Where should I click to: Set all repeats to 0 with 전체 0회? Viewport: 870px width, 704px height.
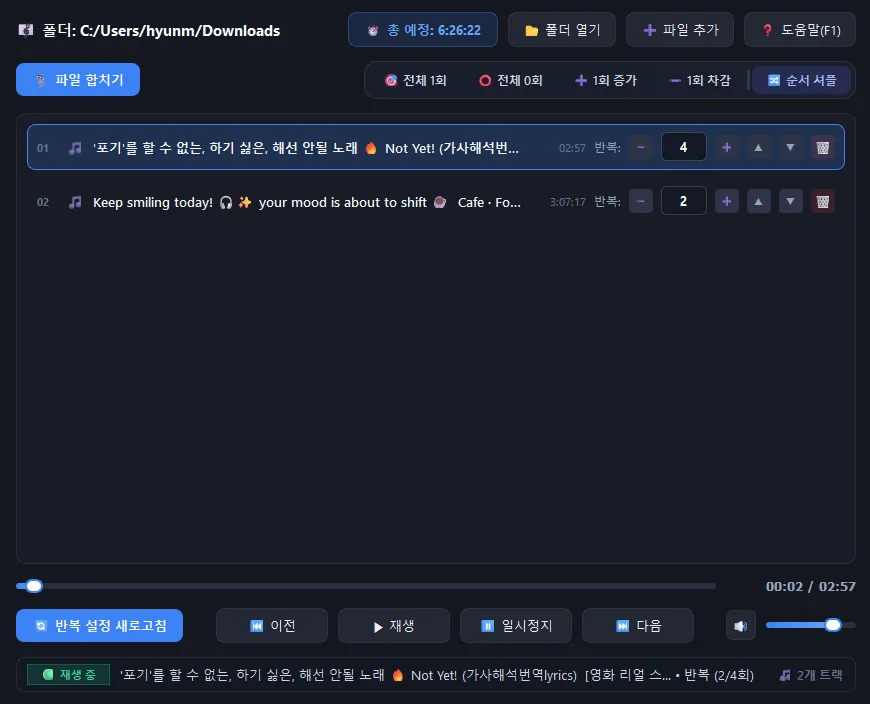coord(510,80)
